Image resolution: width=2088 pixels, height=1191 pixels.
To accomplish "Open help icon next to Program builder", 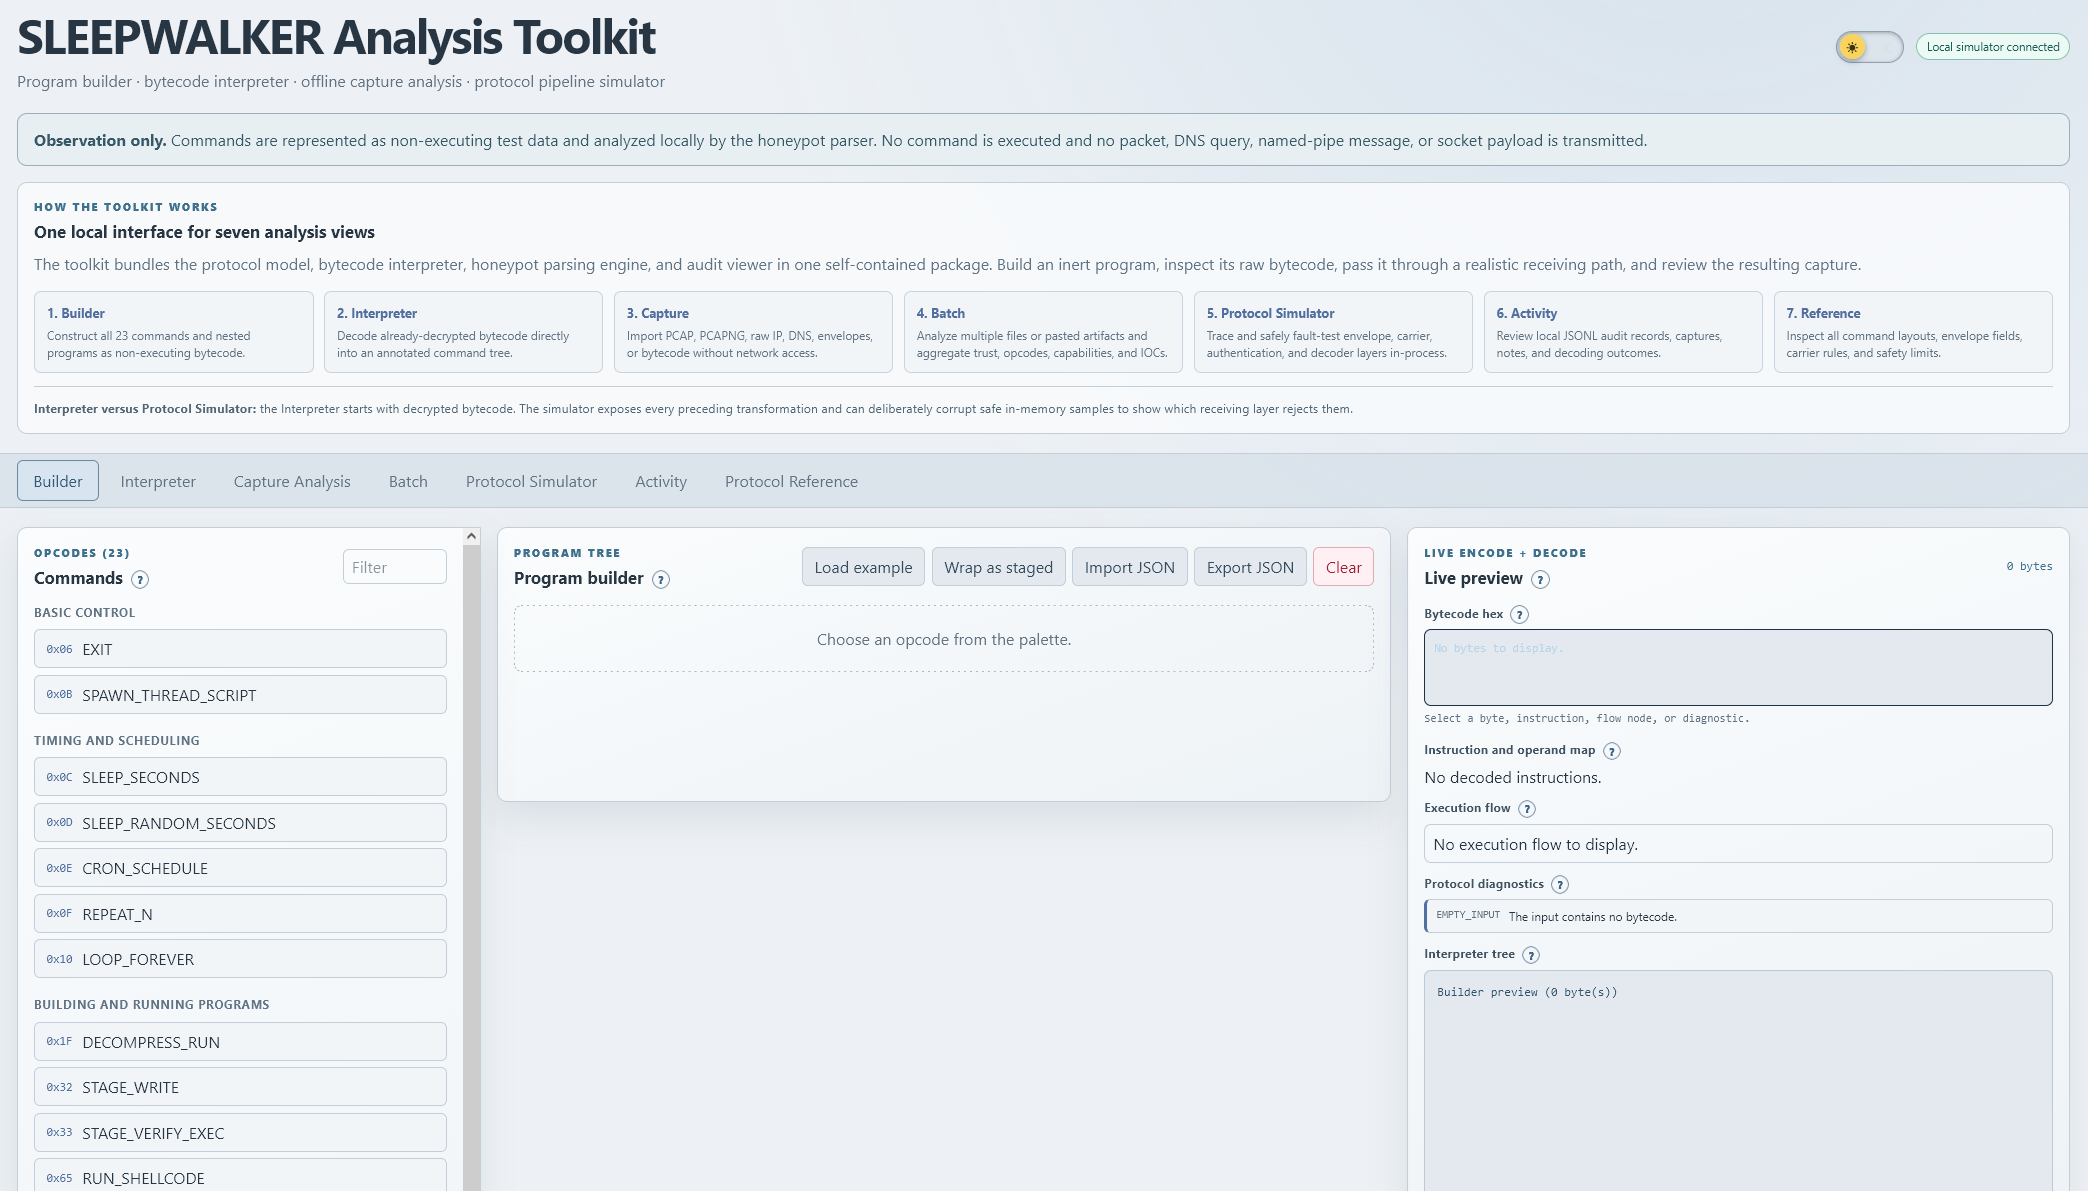I will [x=661, y=580].
